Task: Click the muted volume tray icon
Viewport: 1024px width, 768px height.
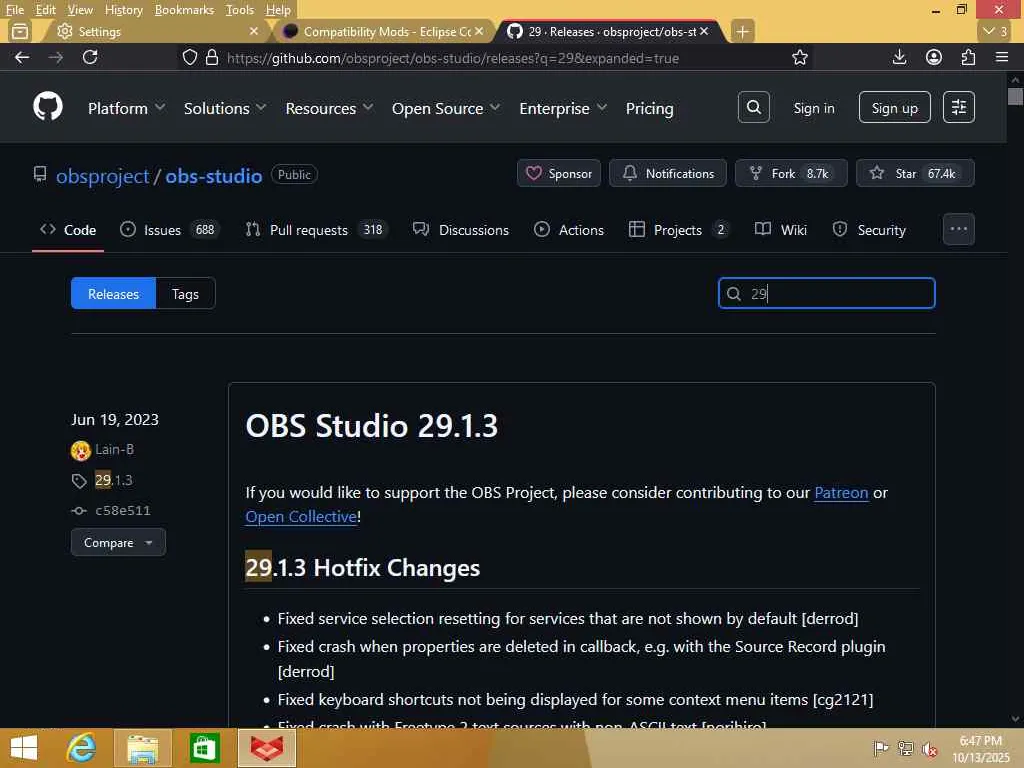Action: (930, 748)
